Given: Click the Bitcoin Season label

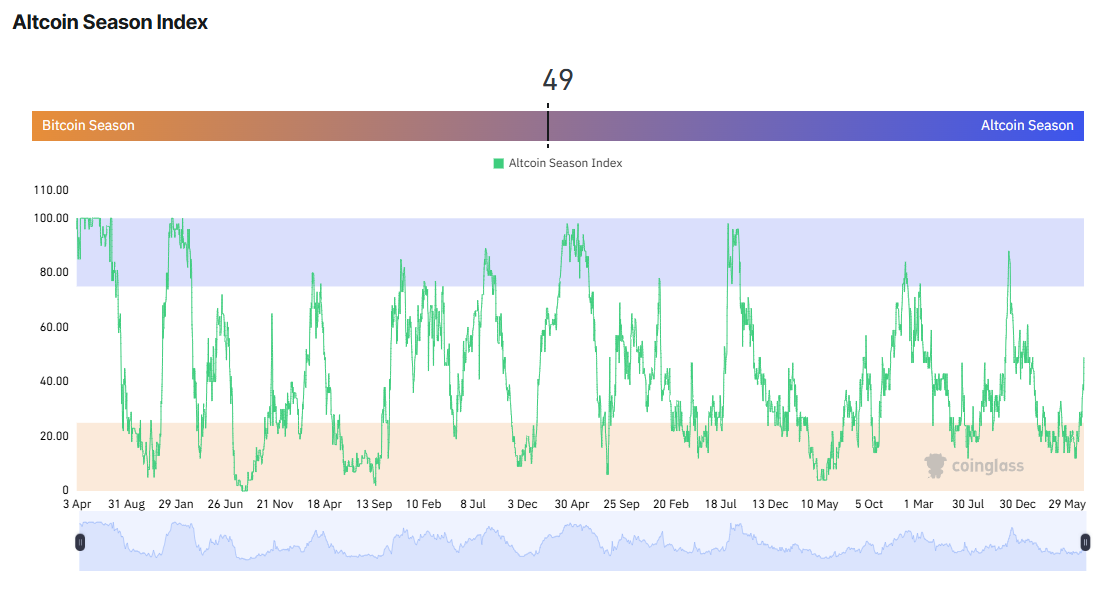Looking at the screenshot, I should tap(86, 125).
